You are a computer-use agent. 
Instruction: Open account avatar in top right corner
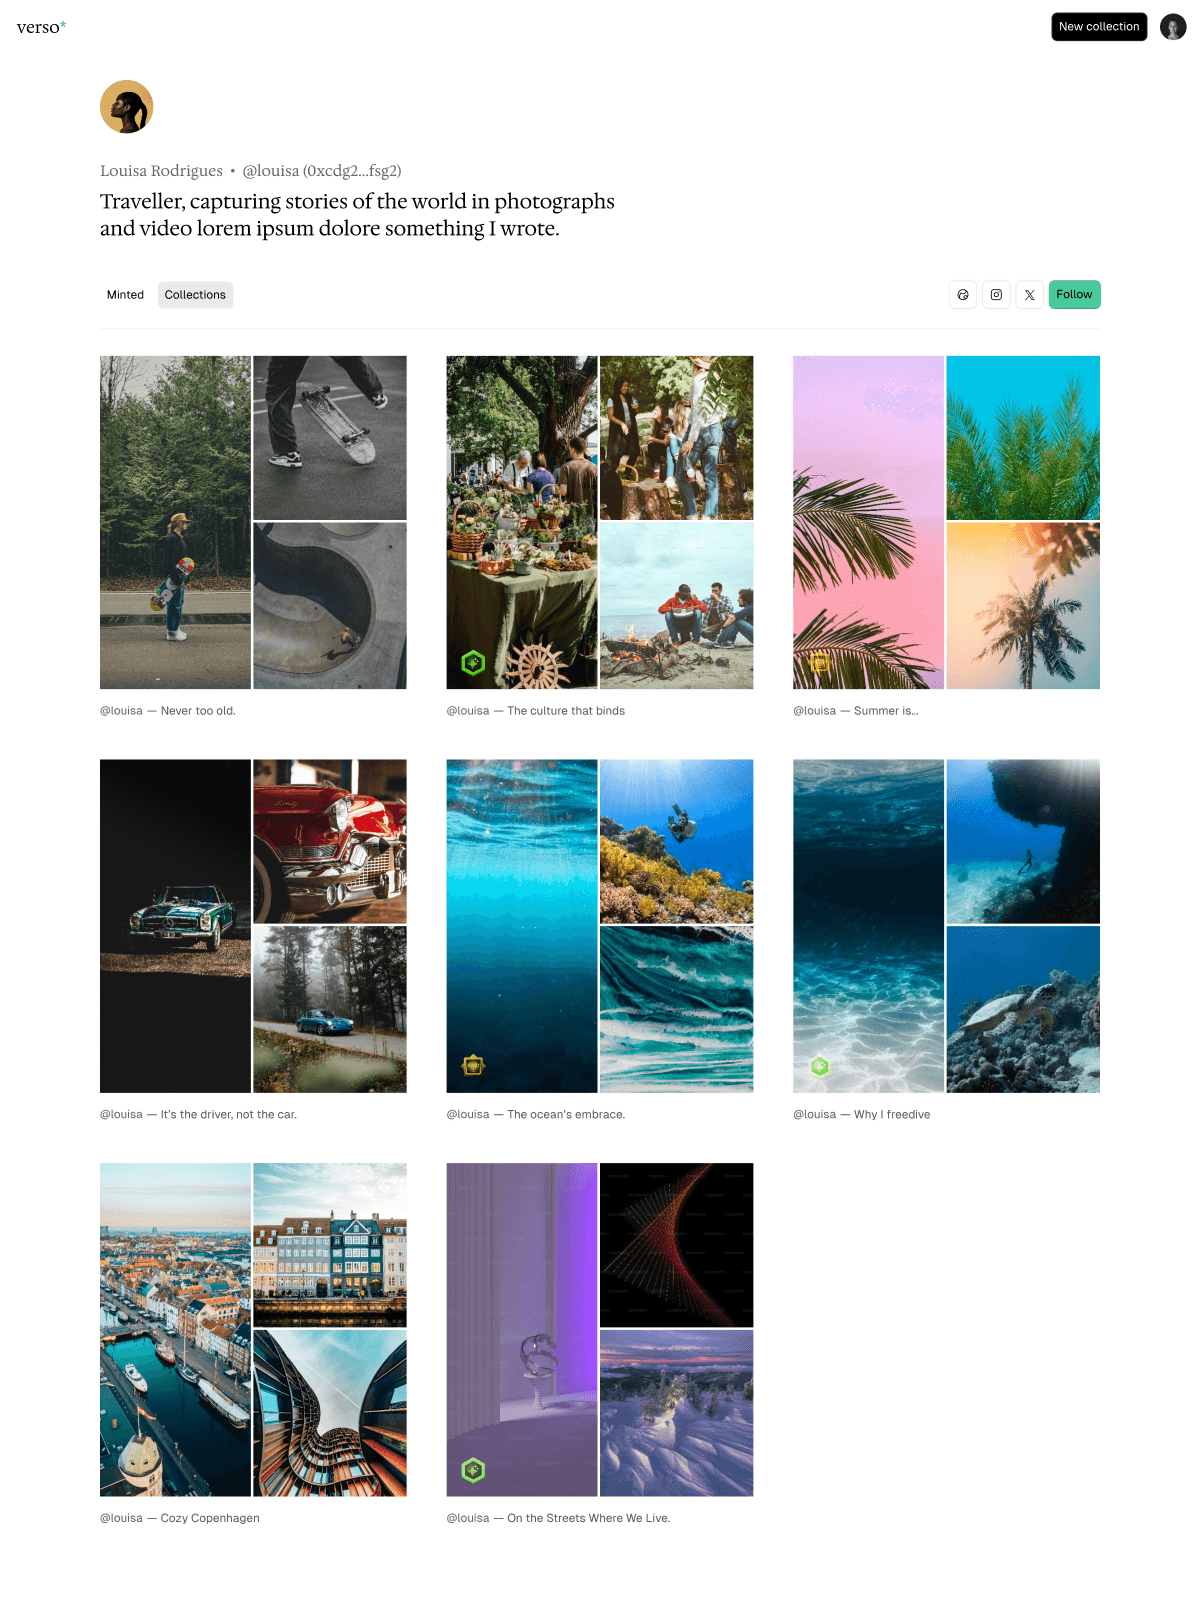[1173, 27]
